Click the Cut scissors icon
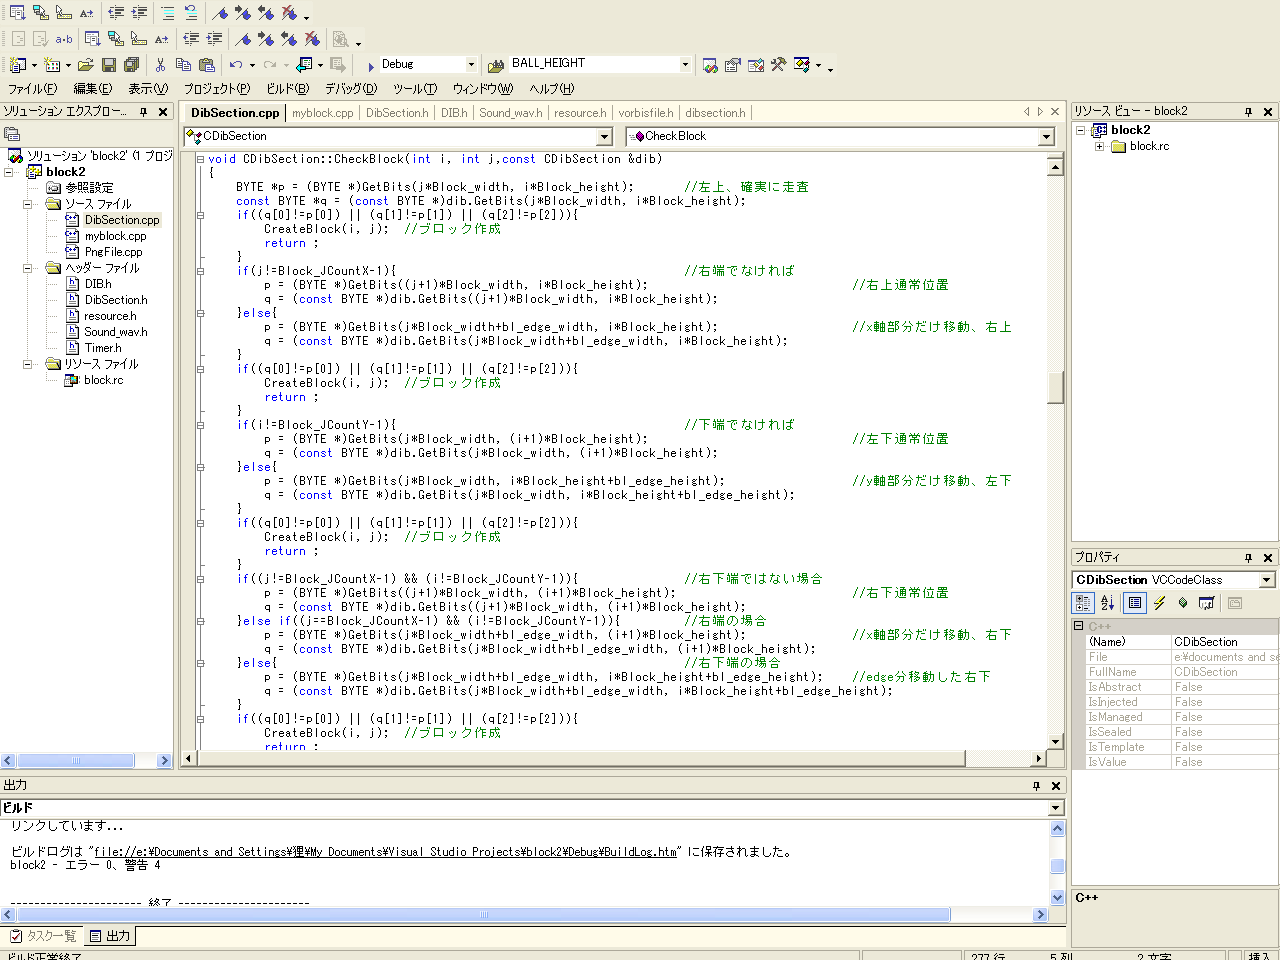 (160, 65)
